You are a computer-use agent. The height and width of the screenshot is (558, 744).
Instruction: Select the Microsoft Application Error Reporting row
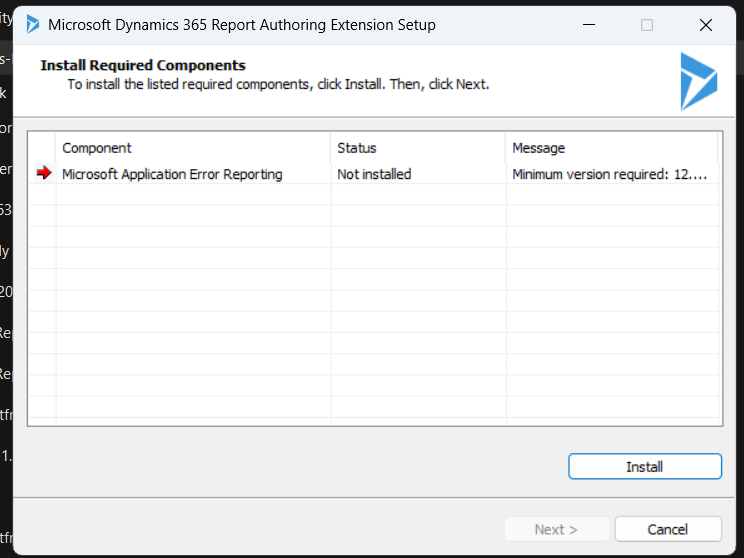click(375, 174)
